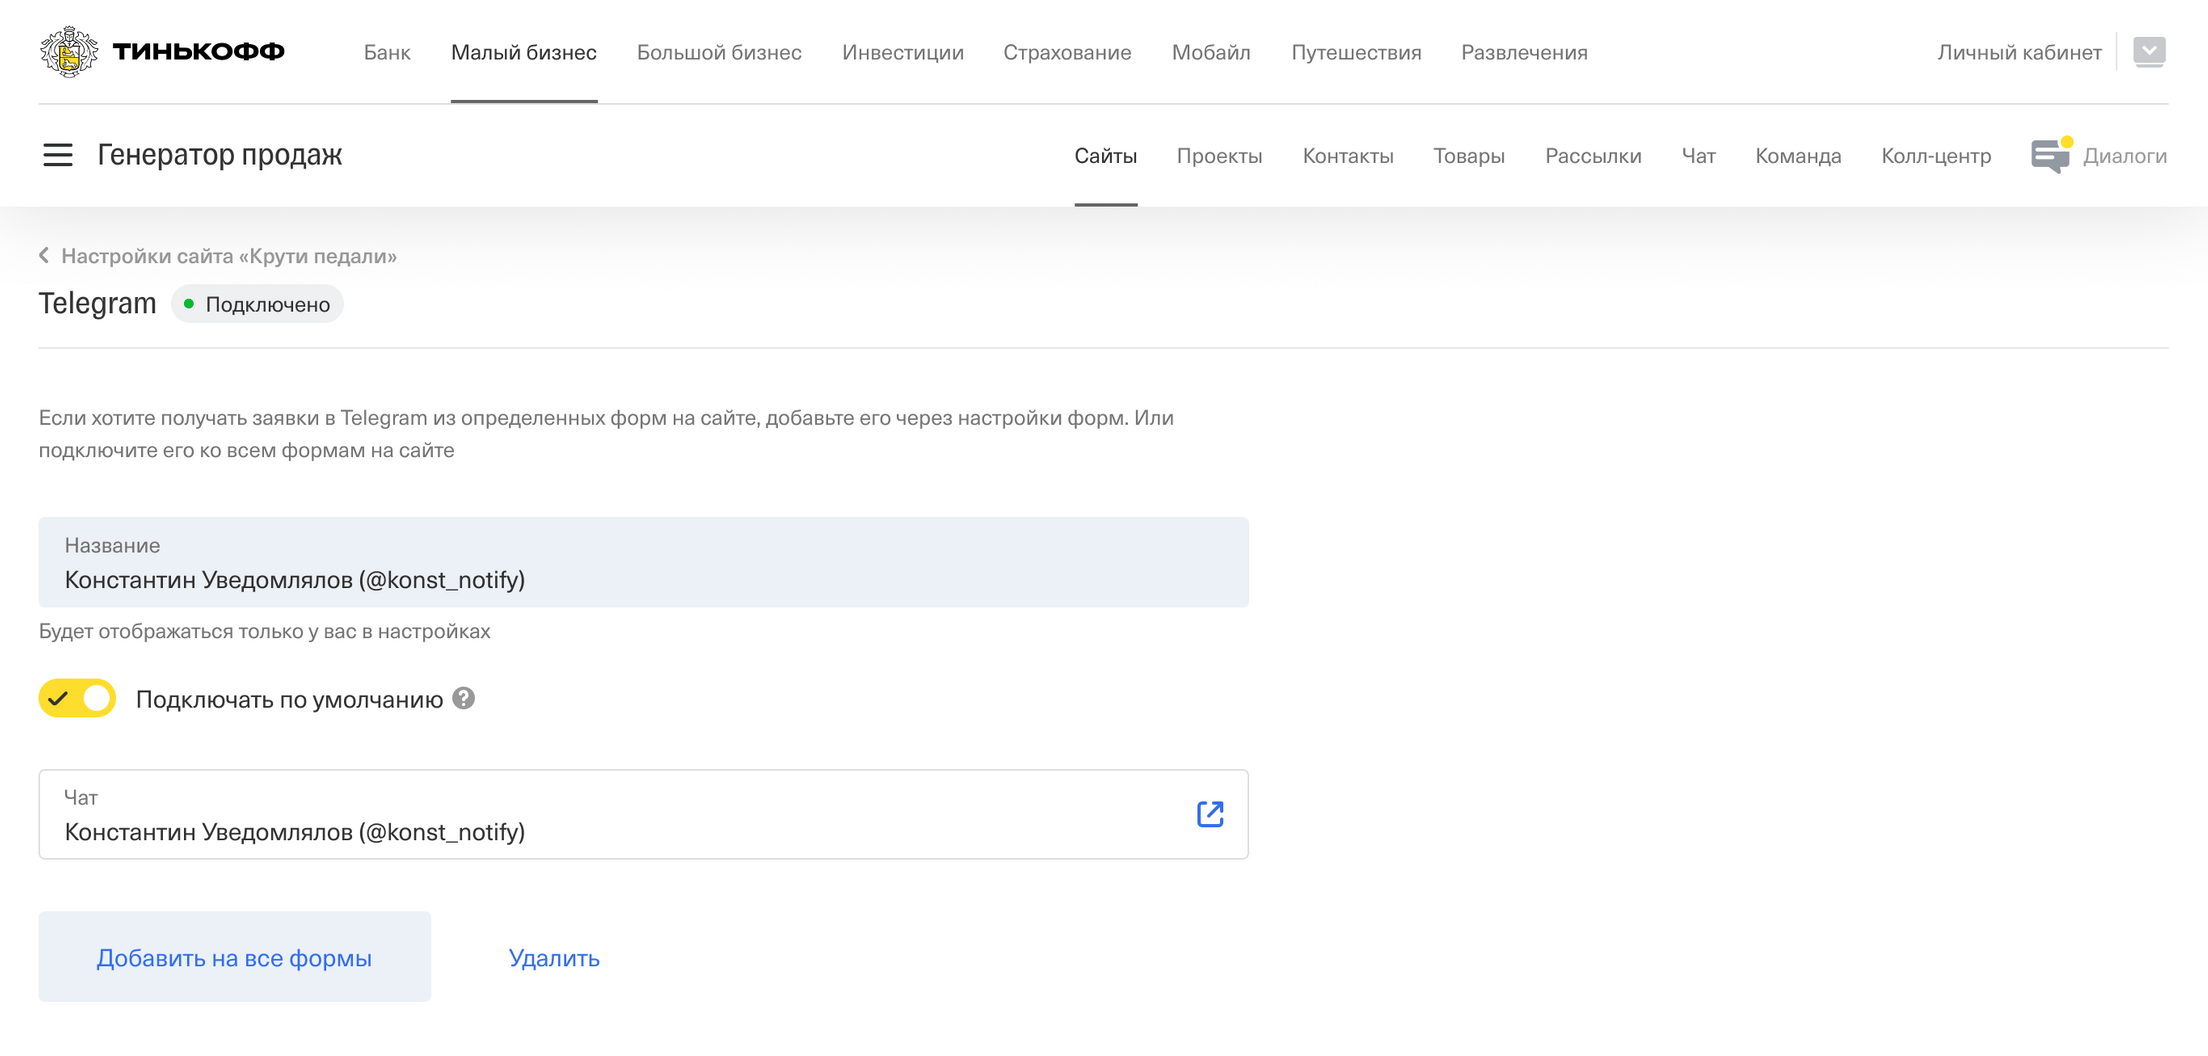Click the ТИНЬКОФФ wordmark
The width and height of the screenshot is (2208, 1056).
tap(198, 52)
